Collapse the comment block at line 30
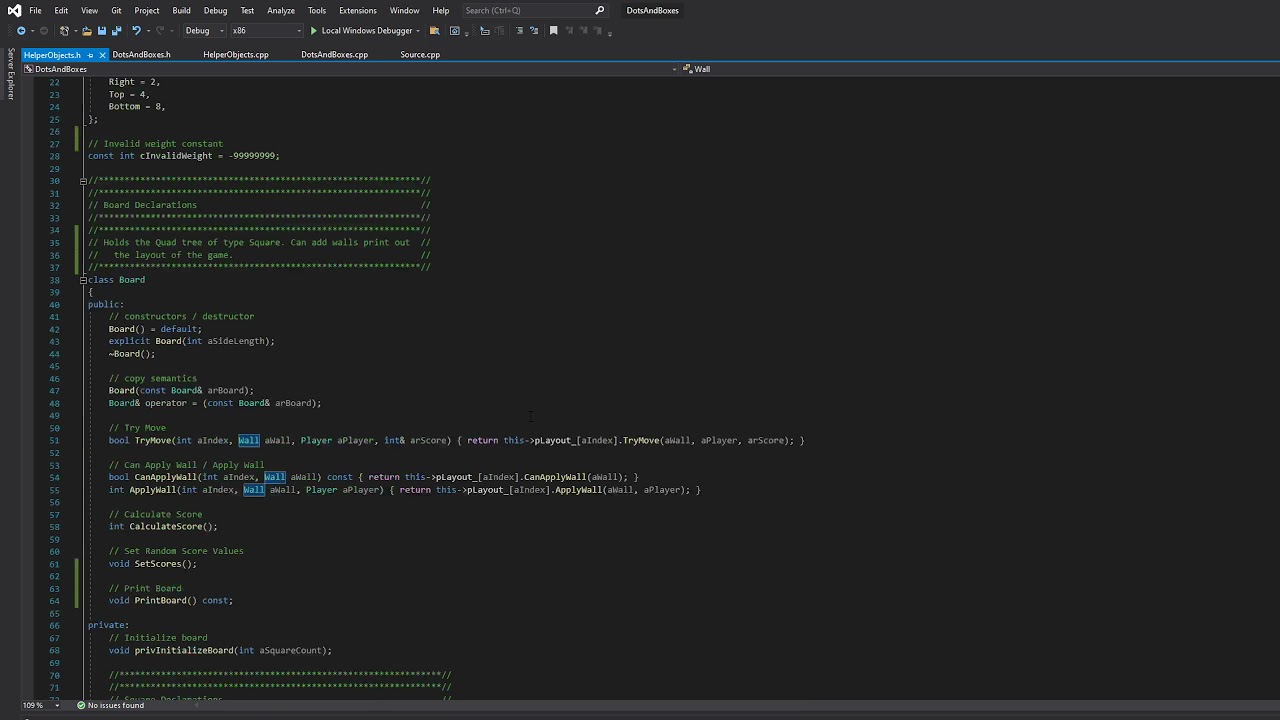 pos(83,181)
